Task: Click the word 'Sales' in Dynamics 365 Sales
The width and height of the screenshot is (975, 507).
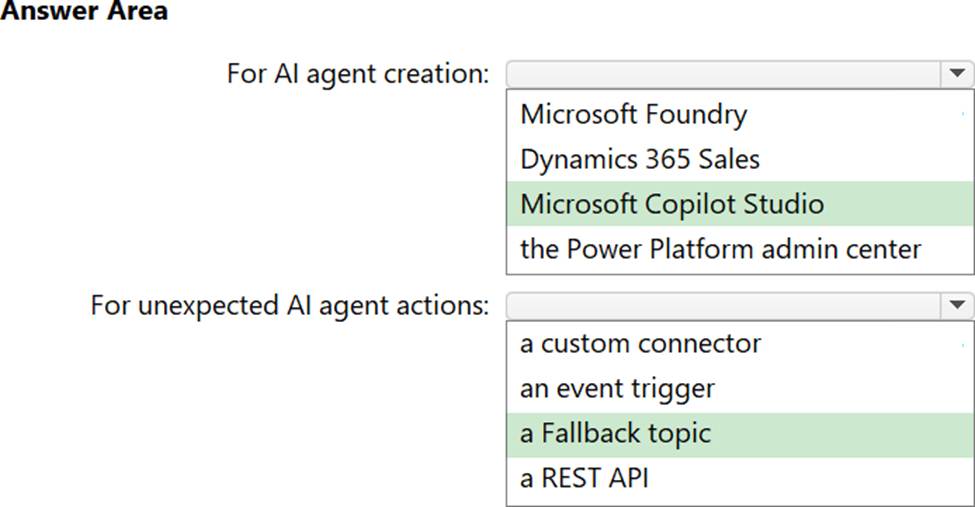Action: pos(726,159)
